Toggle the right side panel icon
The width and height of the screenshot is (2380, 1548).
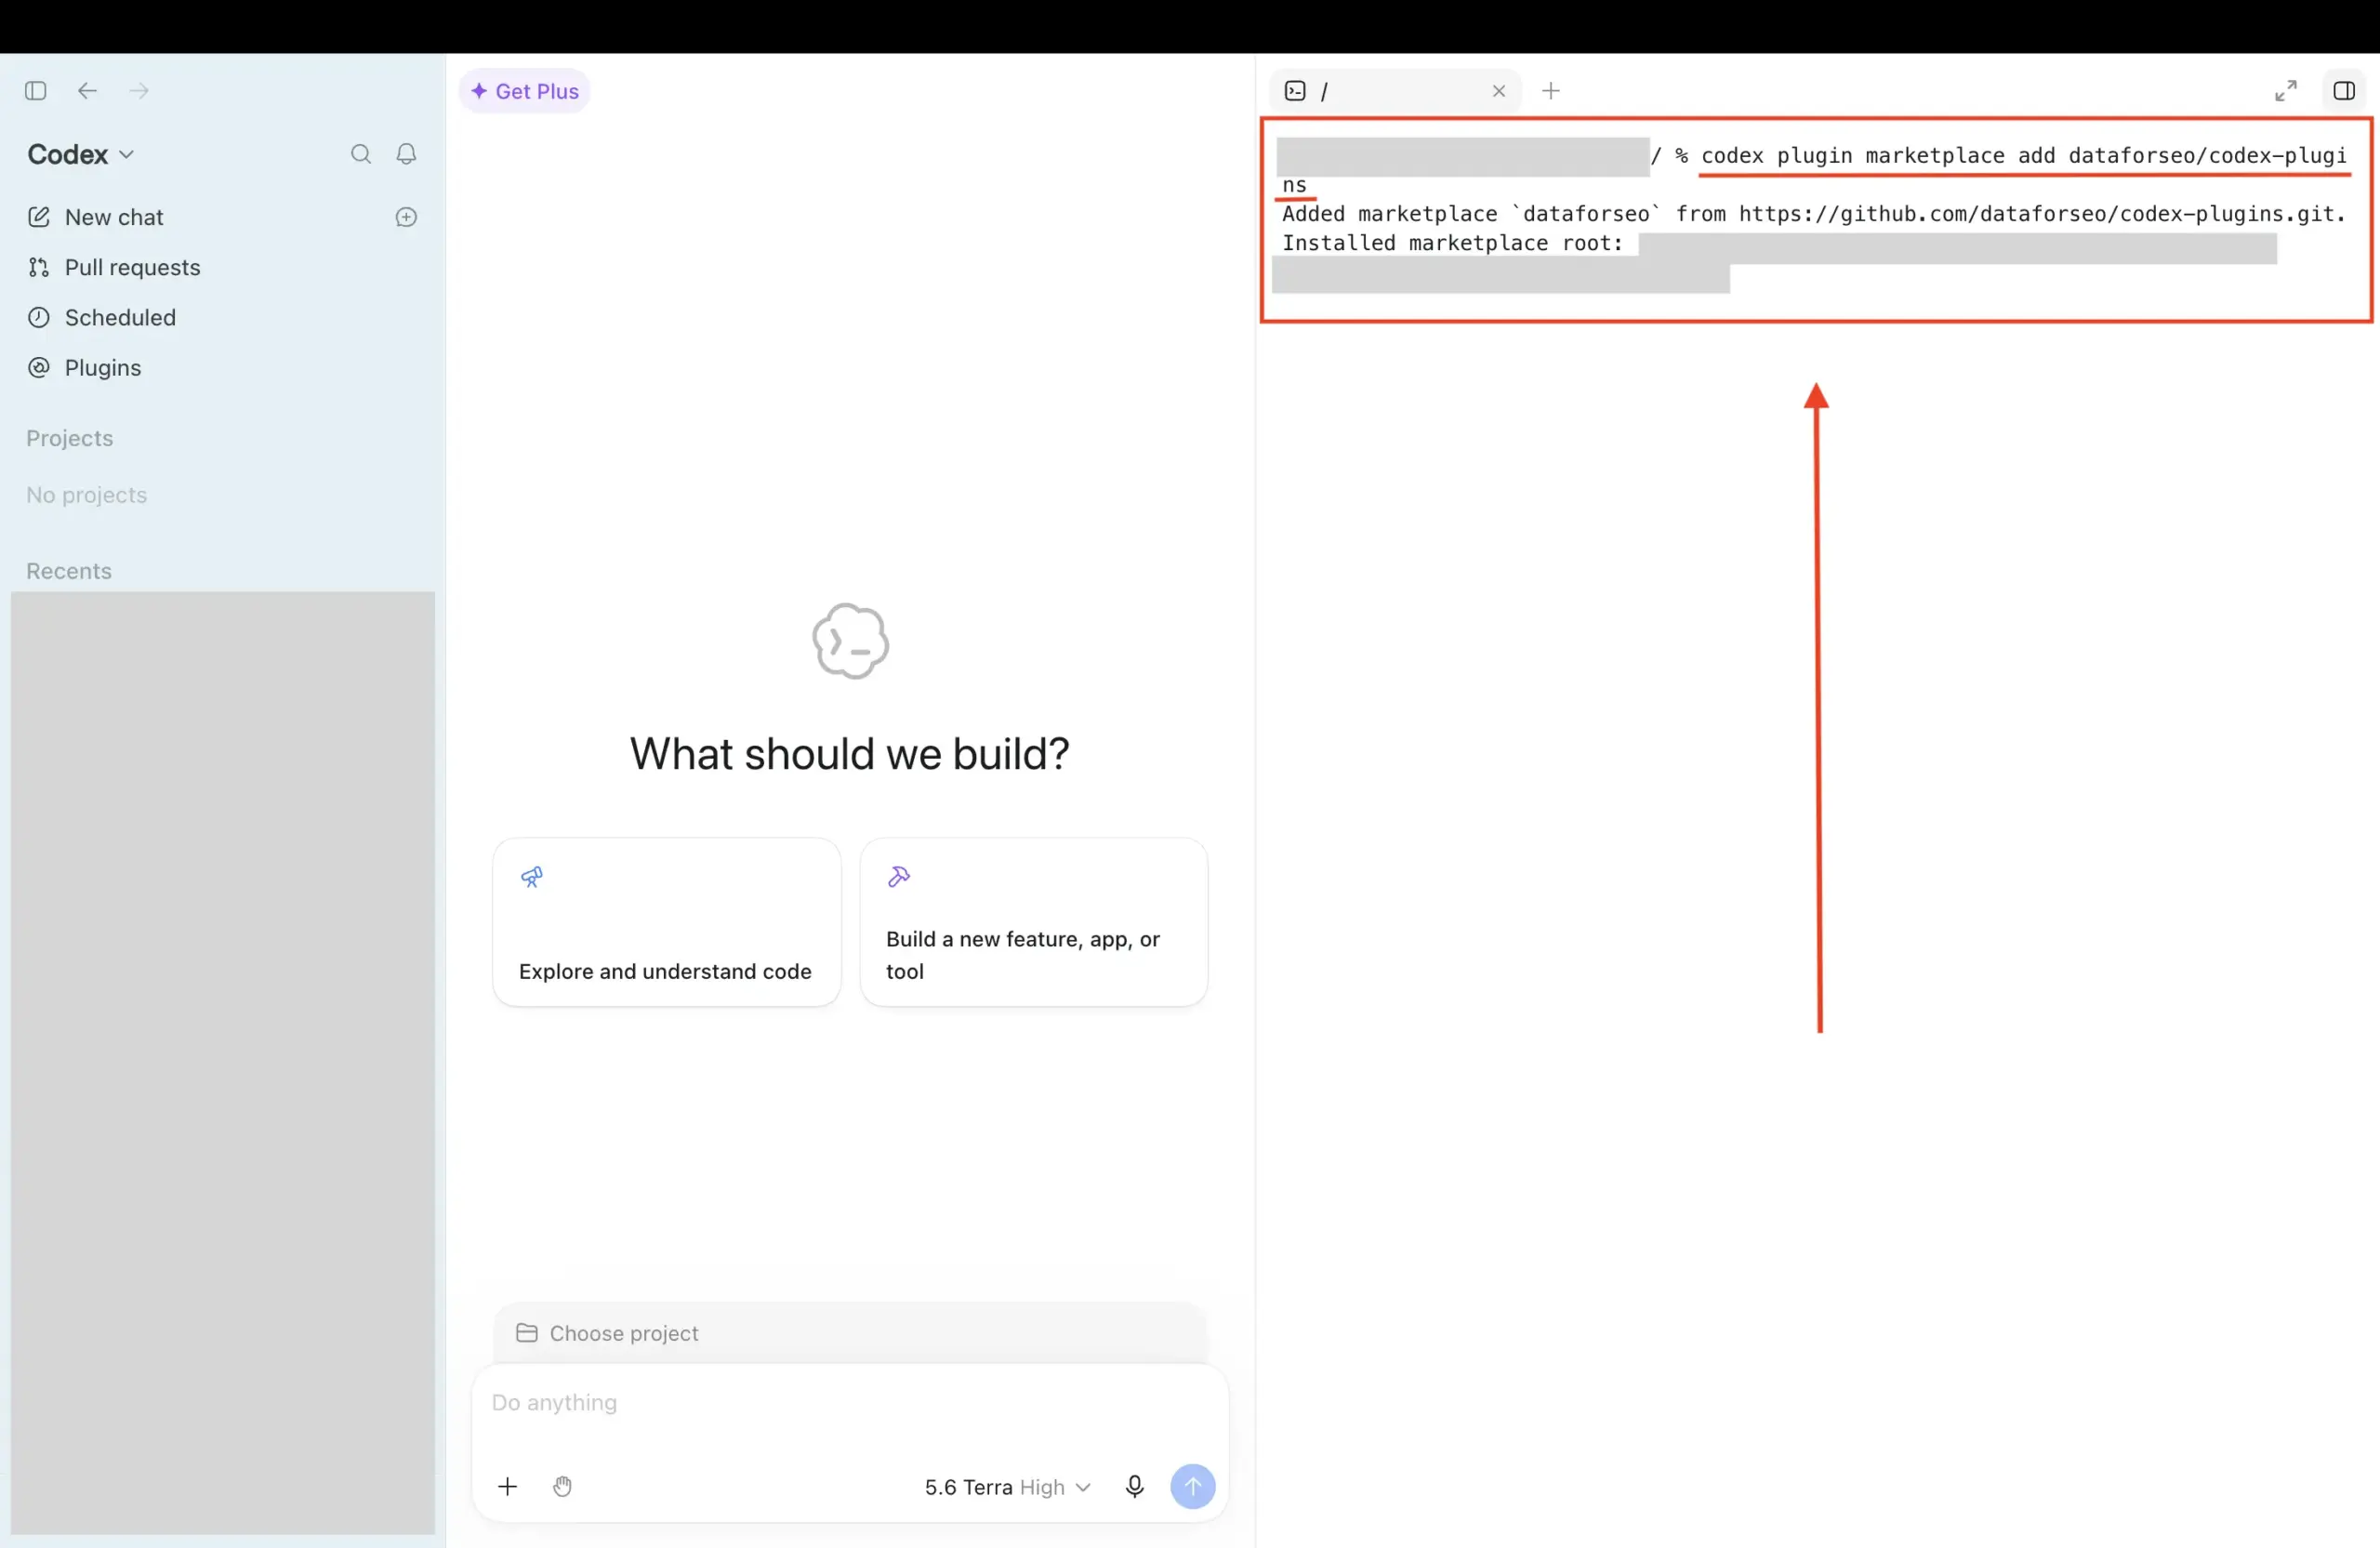pyautogui.click(x=2344, y=91)
